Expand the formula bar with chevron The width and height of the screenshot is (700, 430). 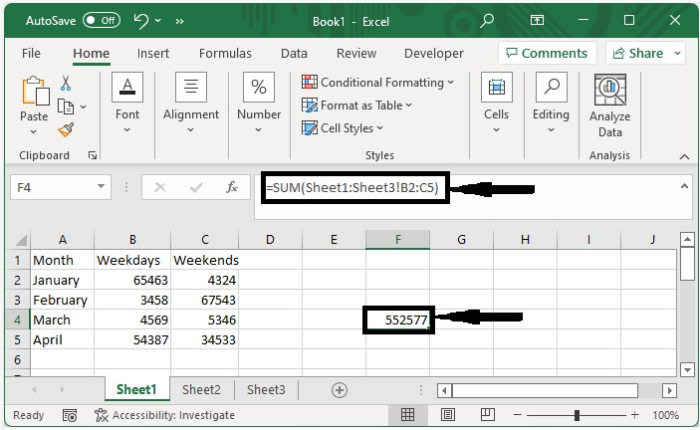pos(684,186)
